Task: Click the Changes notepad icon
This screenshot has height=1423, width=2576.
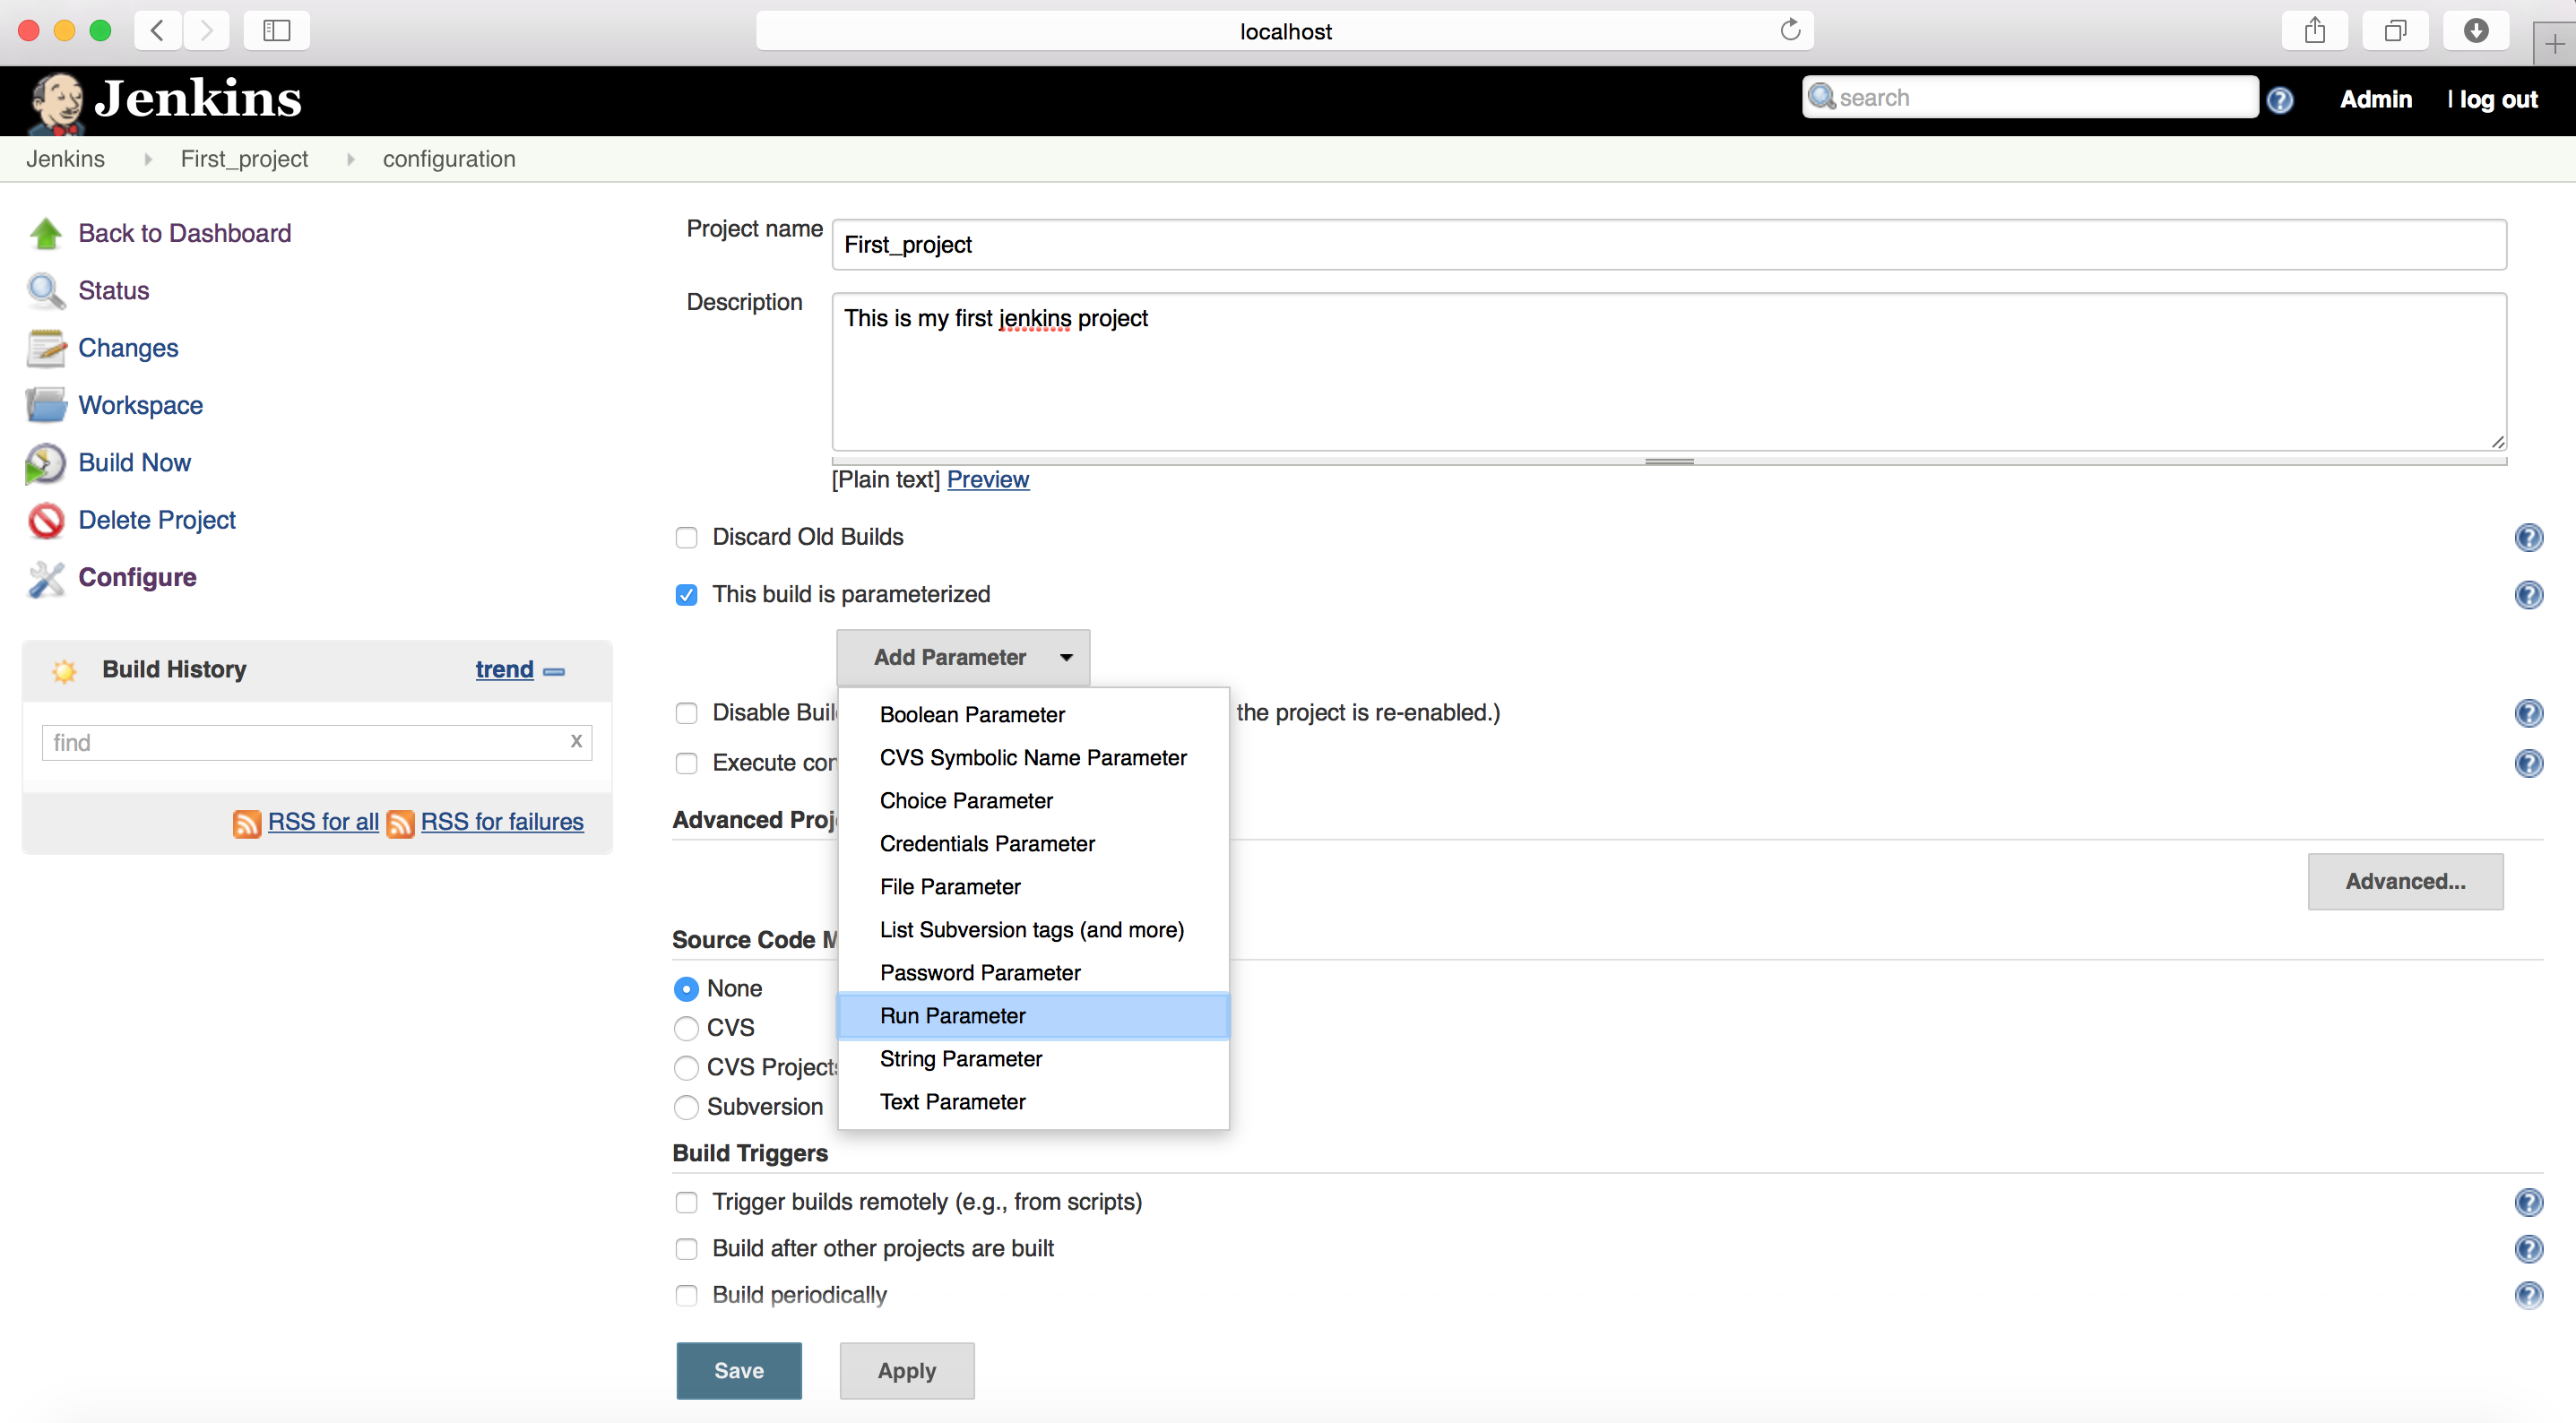Action: pos(46,348)
